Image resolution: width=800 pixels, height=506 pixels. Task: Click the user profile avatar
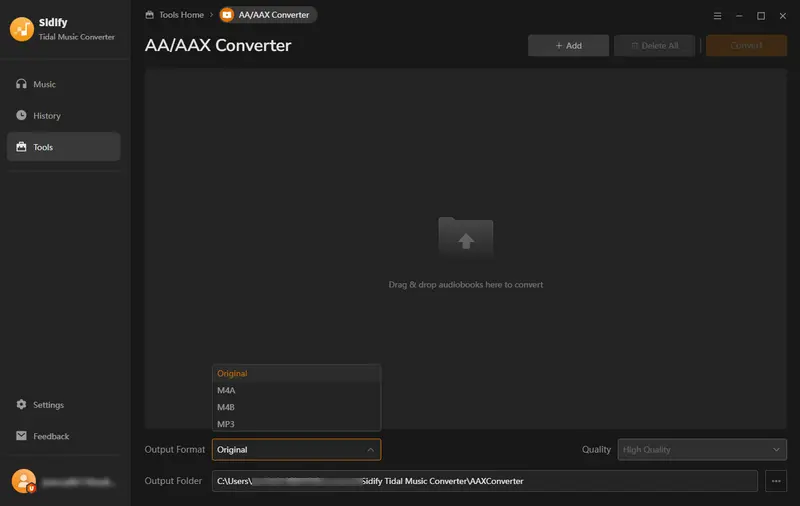24,481
